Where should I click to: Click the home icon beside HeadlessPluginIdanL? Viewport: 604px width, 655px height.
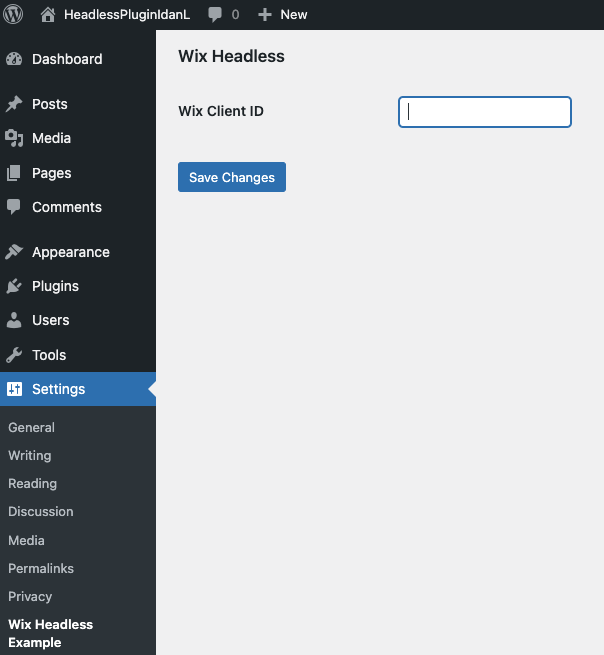tap(48, 15)
